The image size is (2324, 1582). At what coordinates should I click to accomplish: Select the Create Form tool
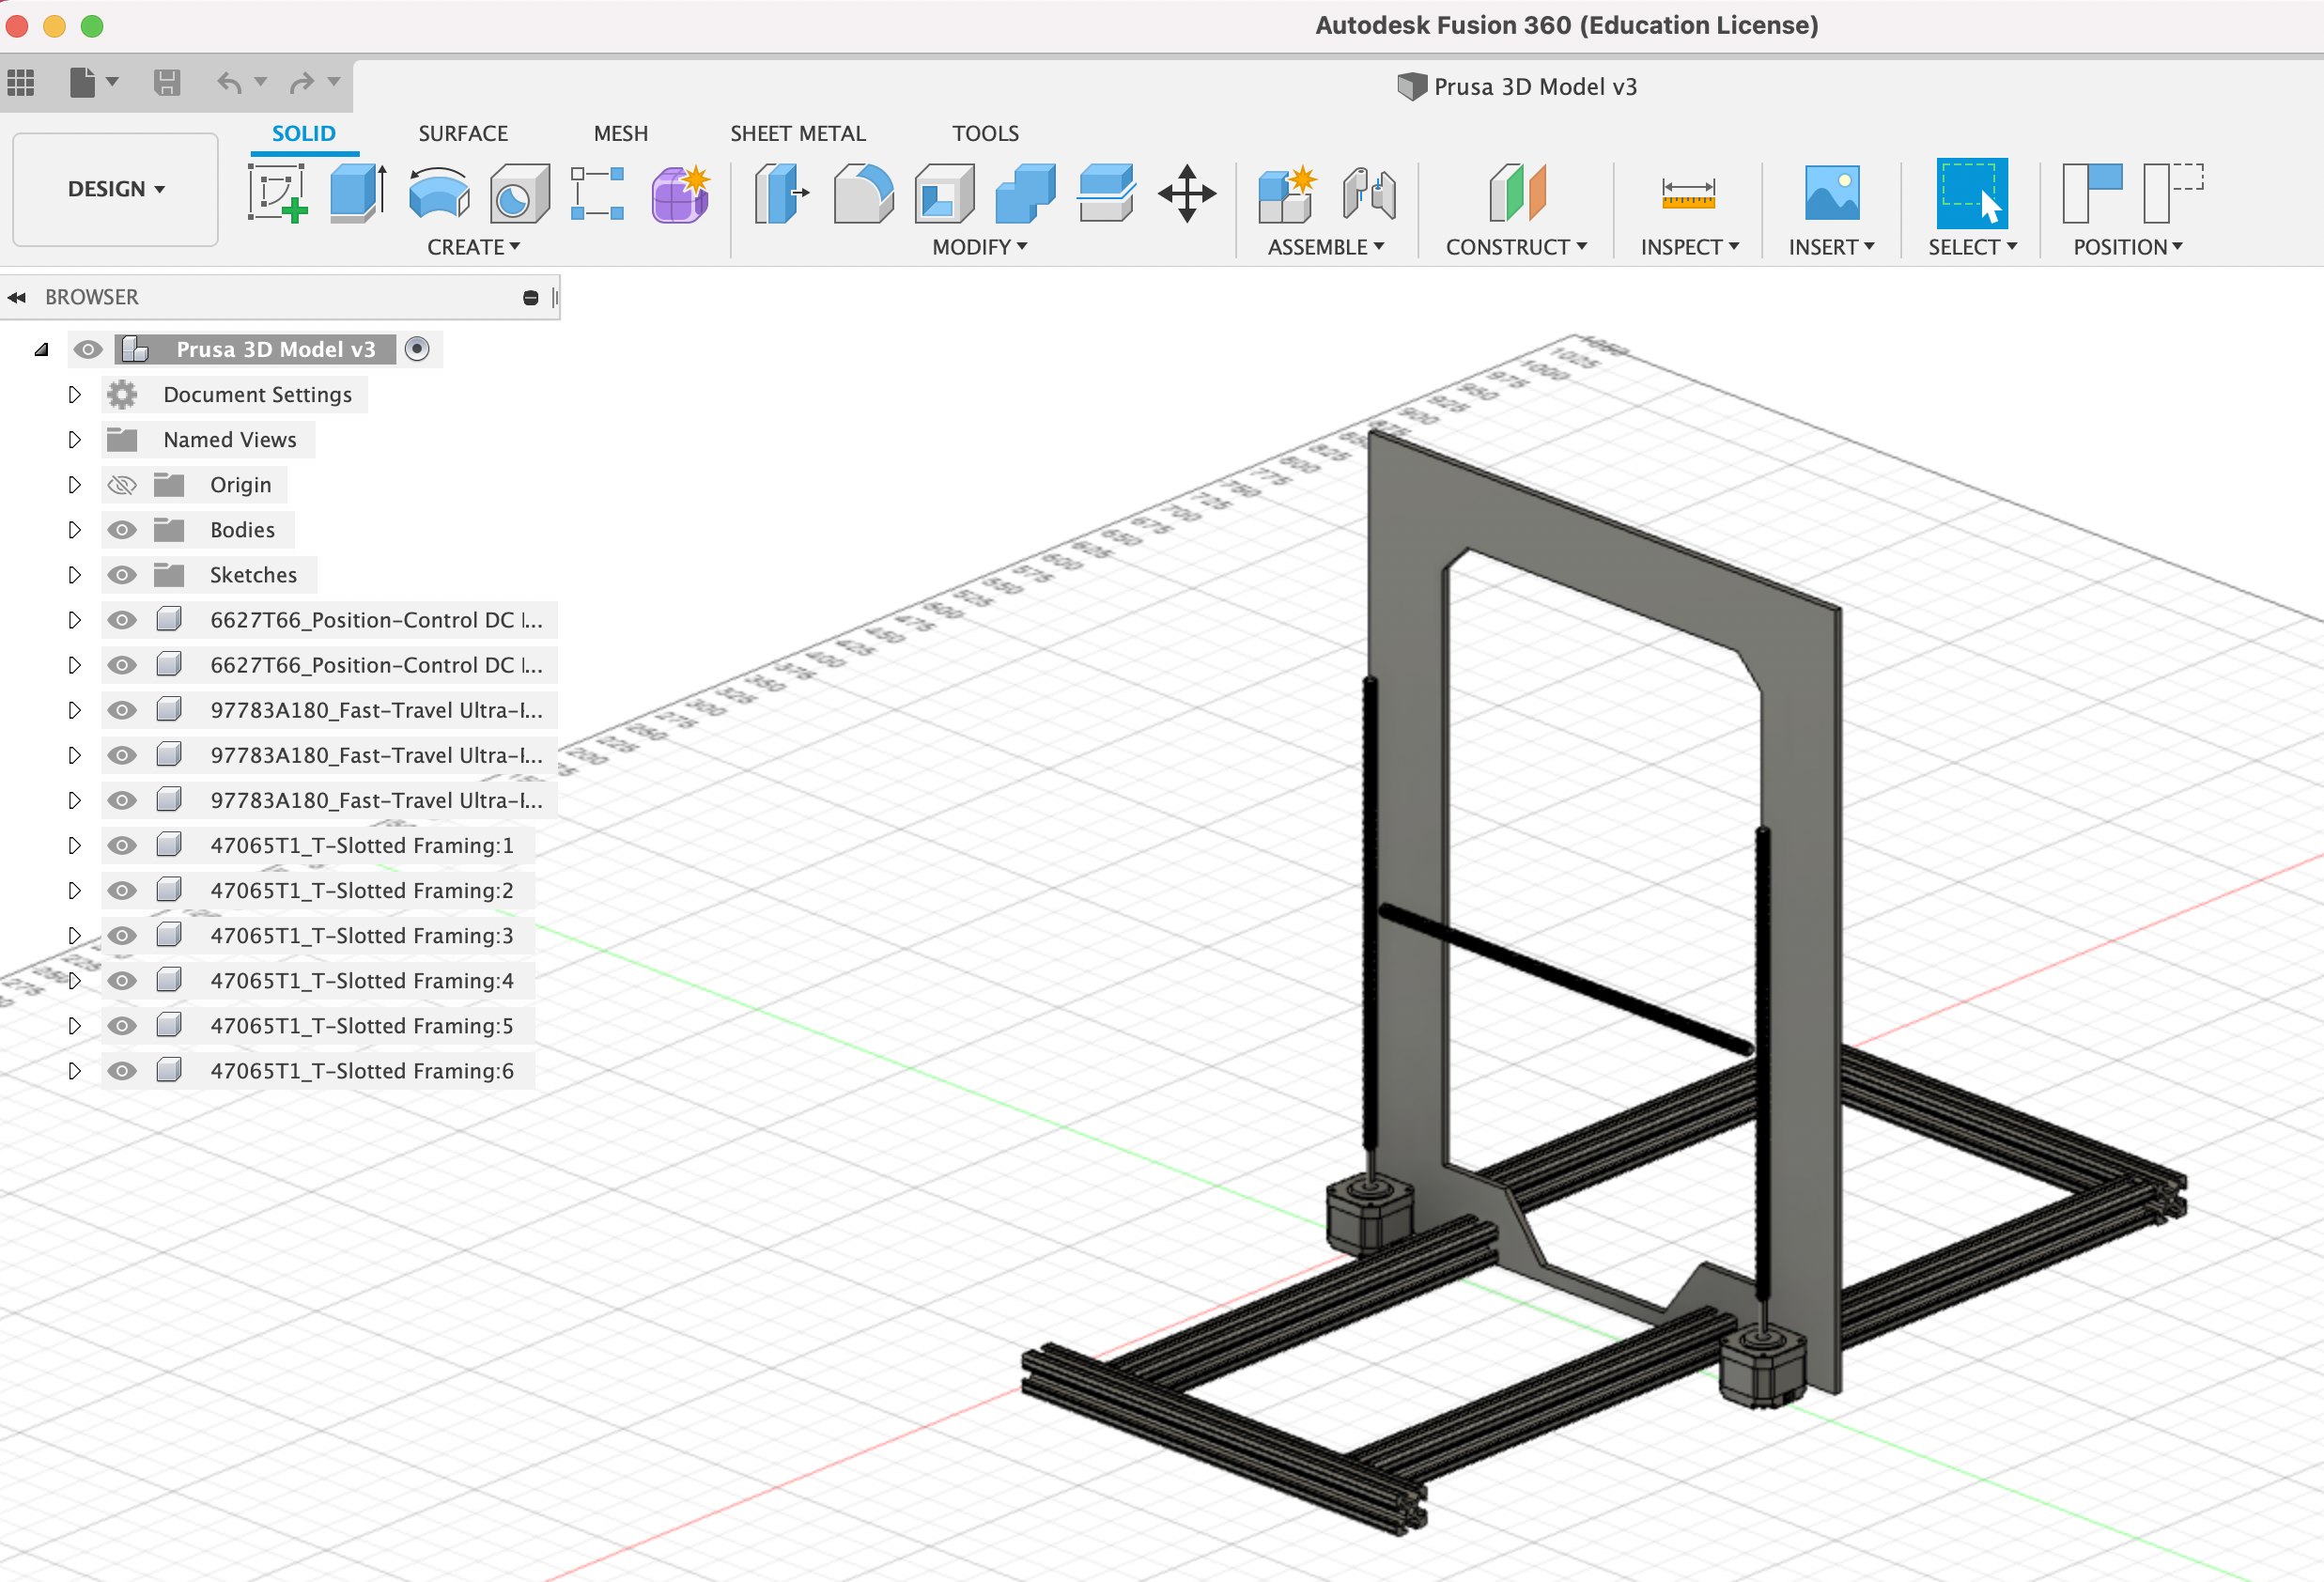click(680, 194)
